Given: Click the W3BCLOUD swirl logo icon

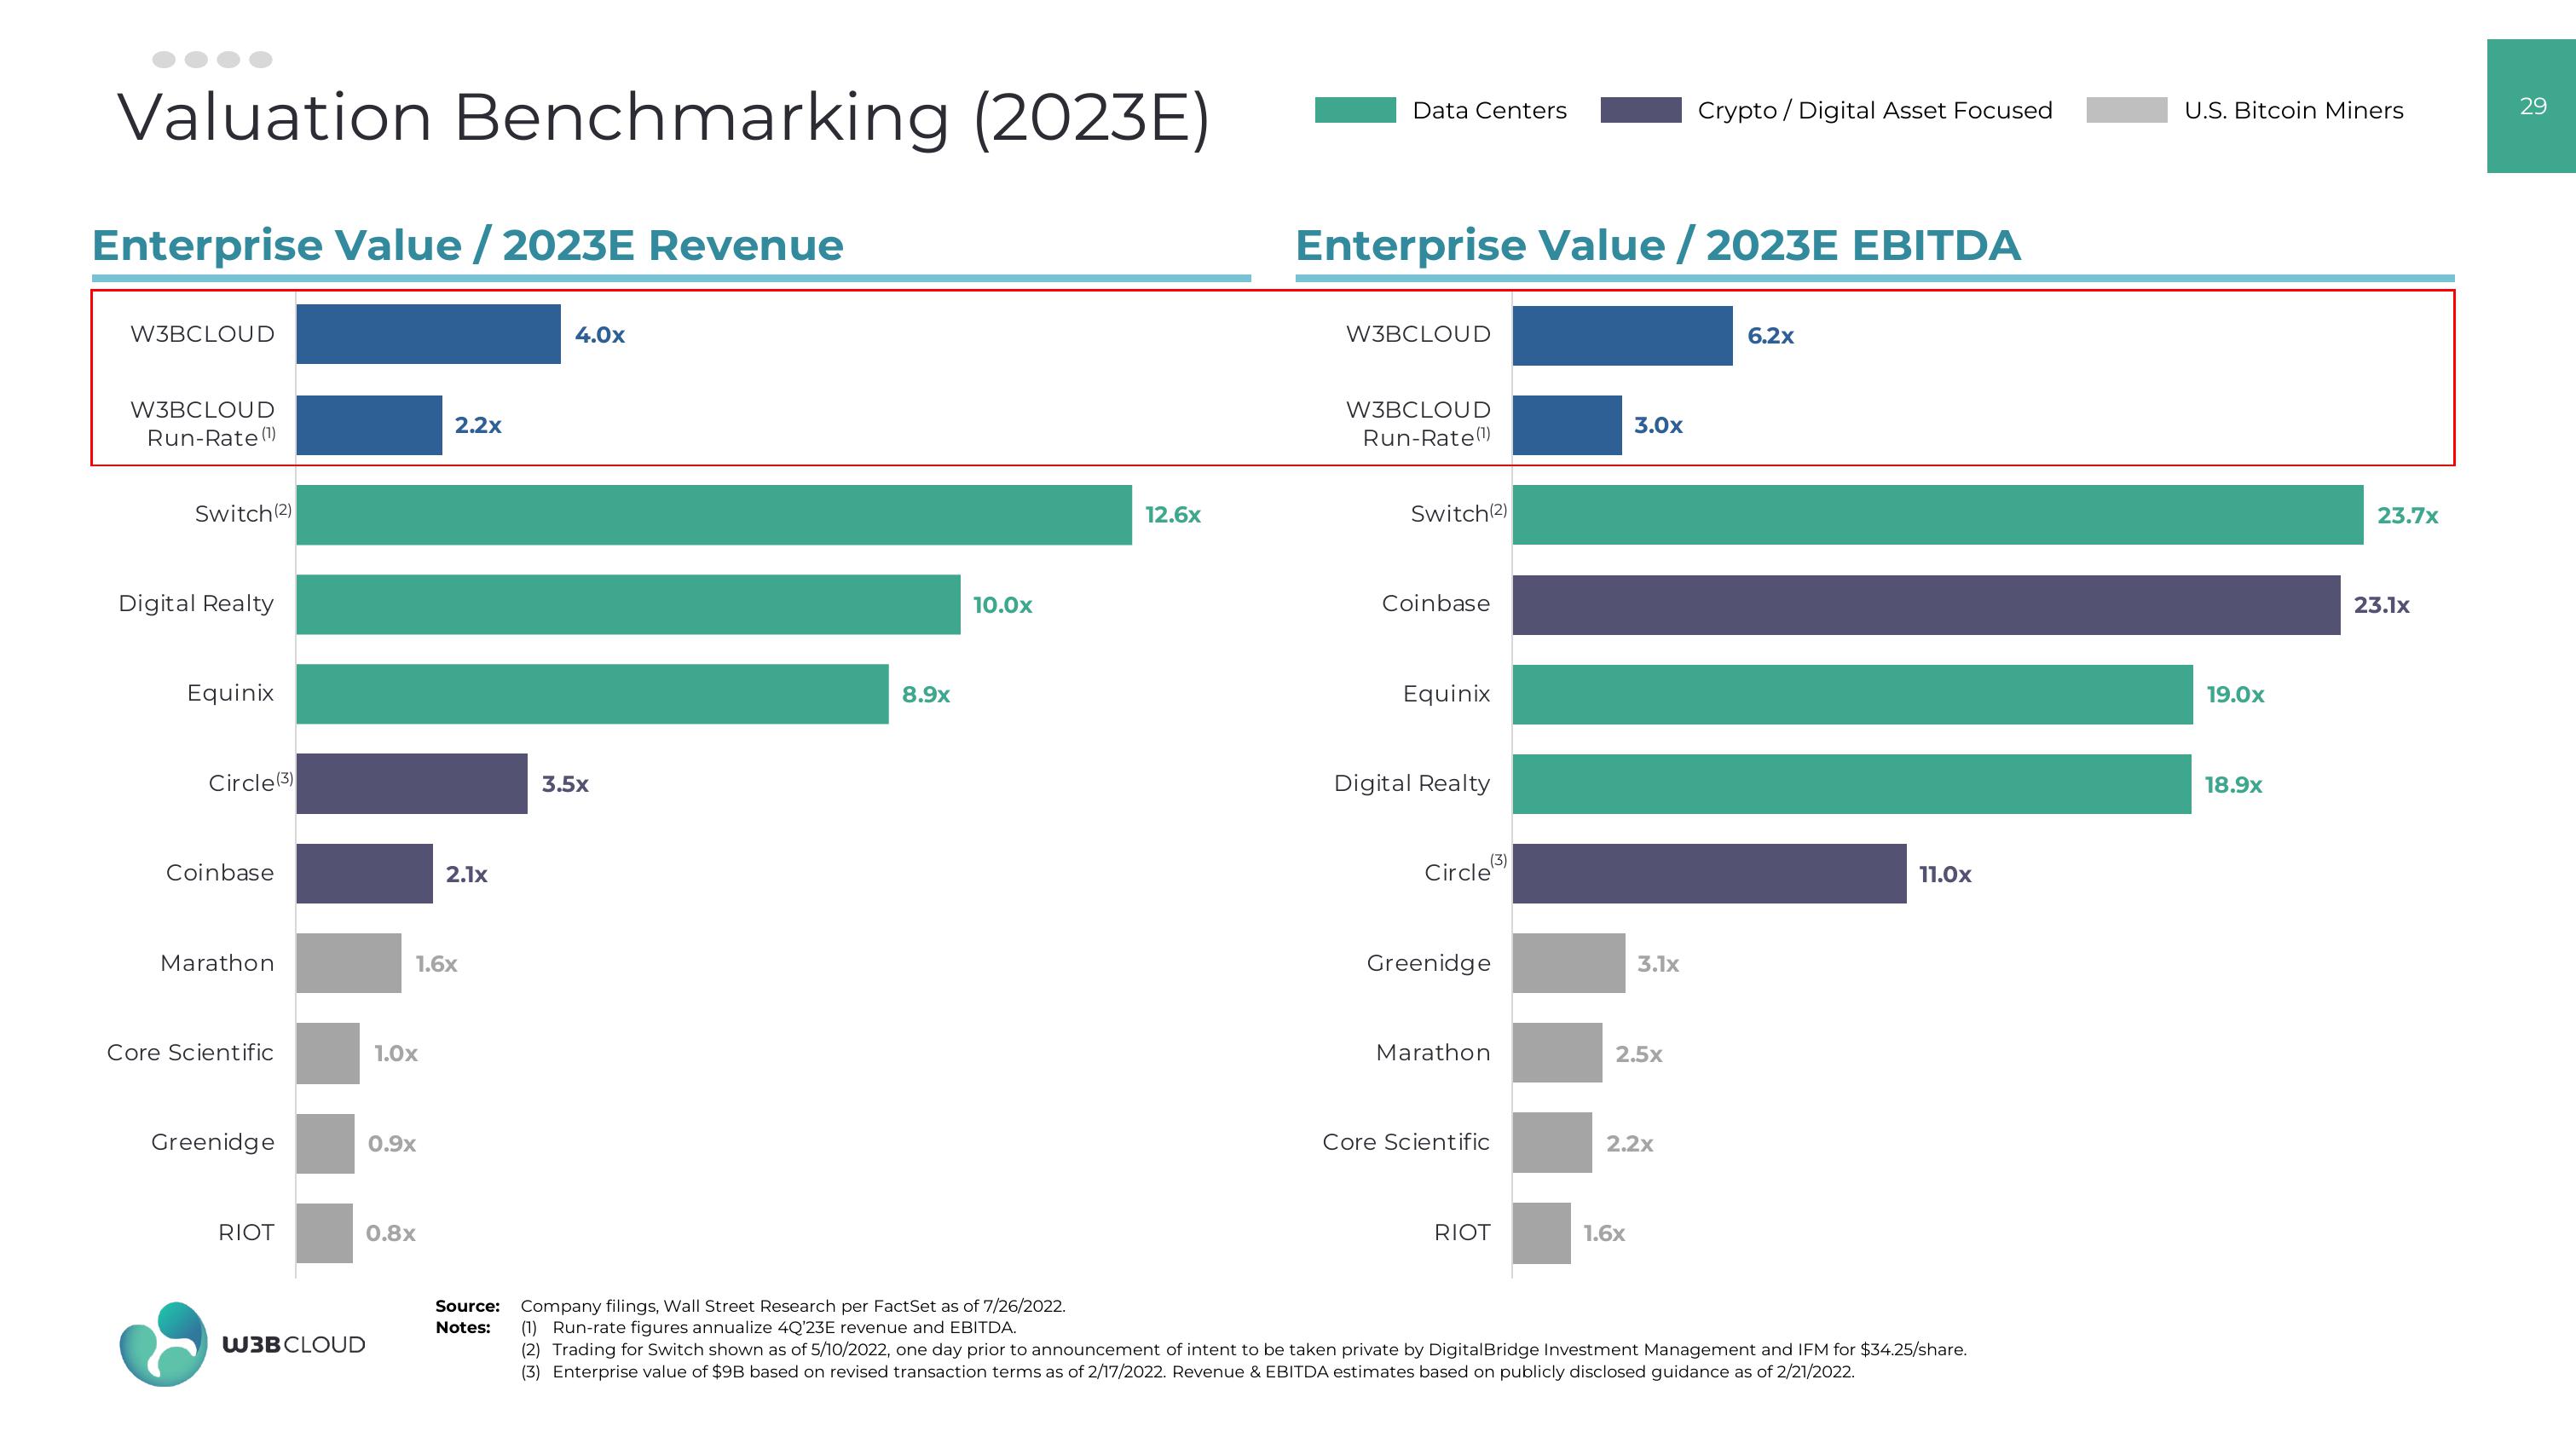Looking at the screenshot, I should pyautogui.click(x=163, y=1344).
